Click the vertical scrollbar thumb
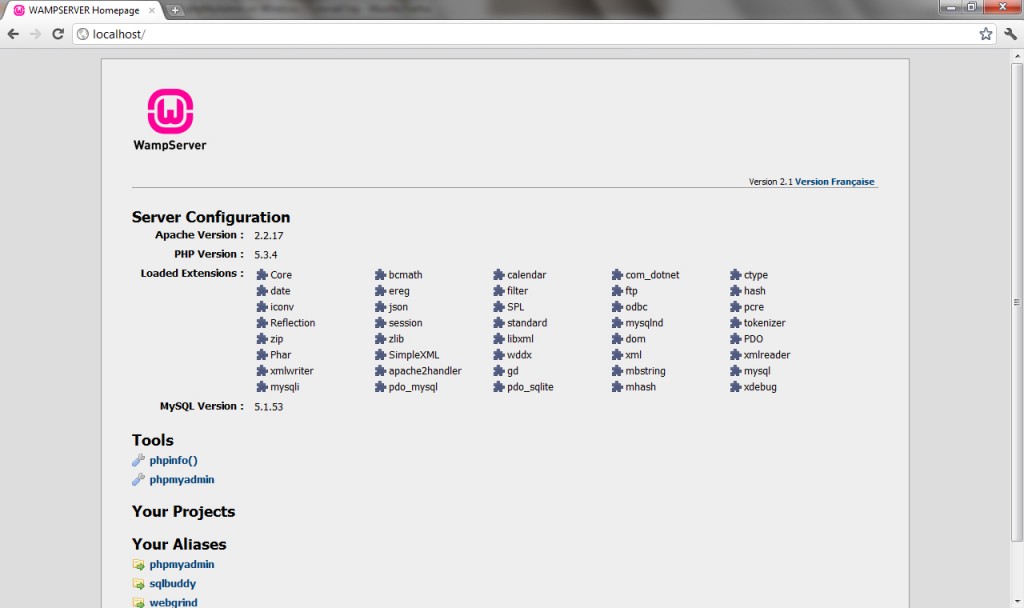This screenshot has height=608, width=1024. 1017,302
